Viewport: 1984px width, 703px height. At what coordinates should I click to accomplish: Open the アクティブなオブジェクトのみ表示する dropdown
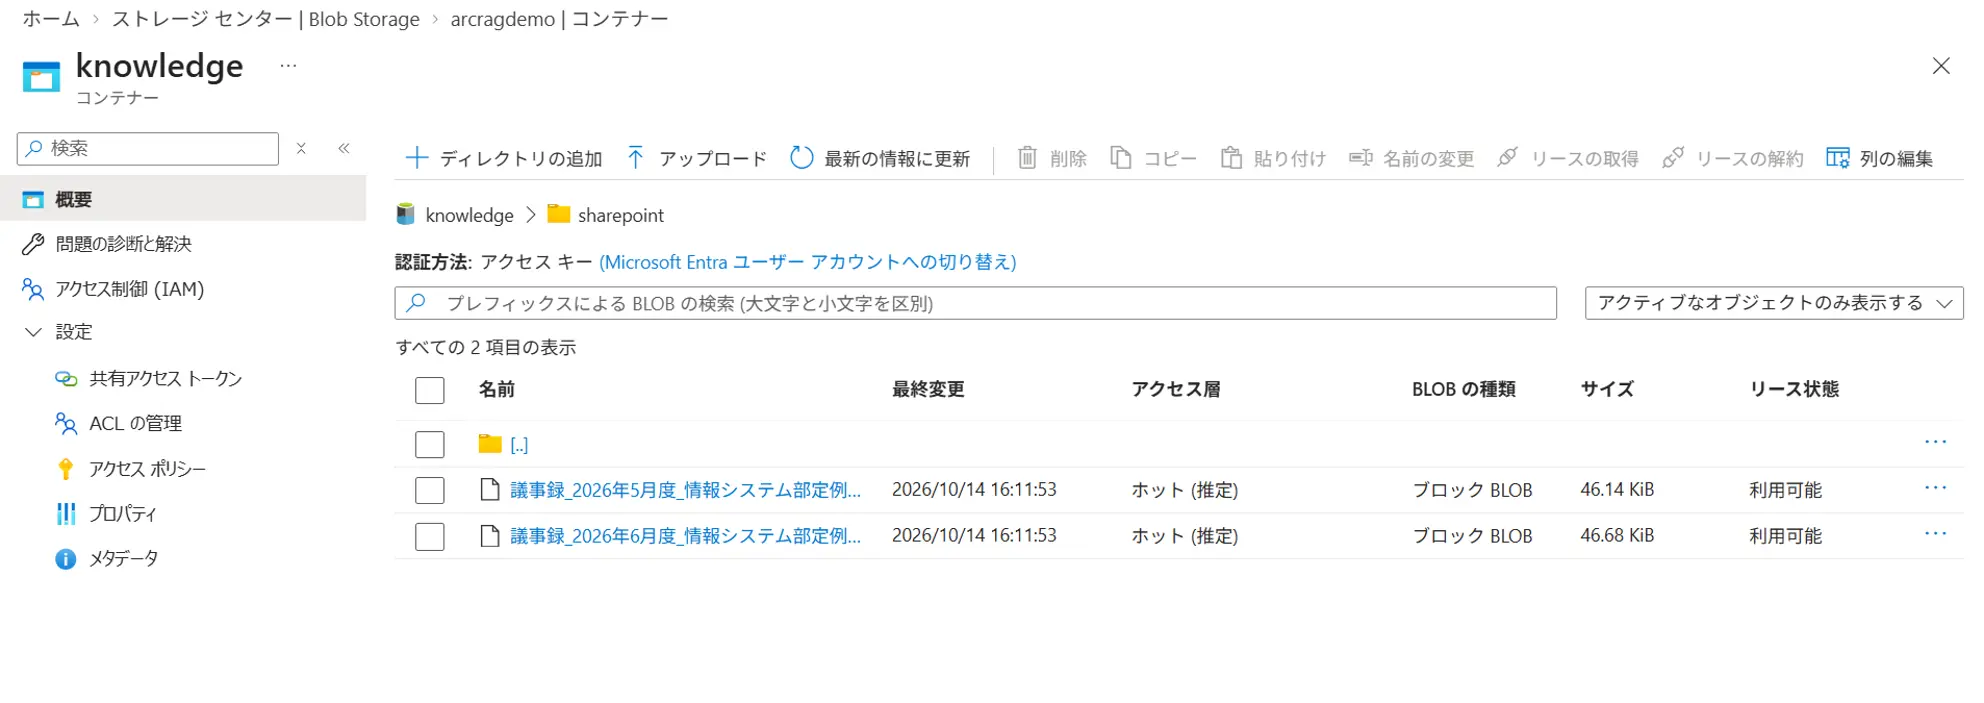pyautogui.click(x=1774, y=303)
